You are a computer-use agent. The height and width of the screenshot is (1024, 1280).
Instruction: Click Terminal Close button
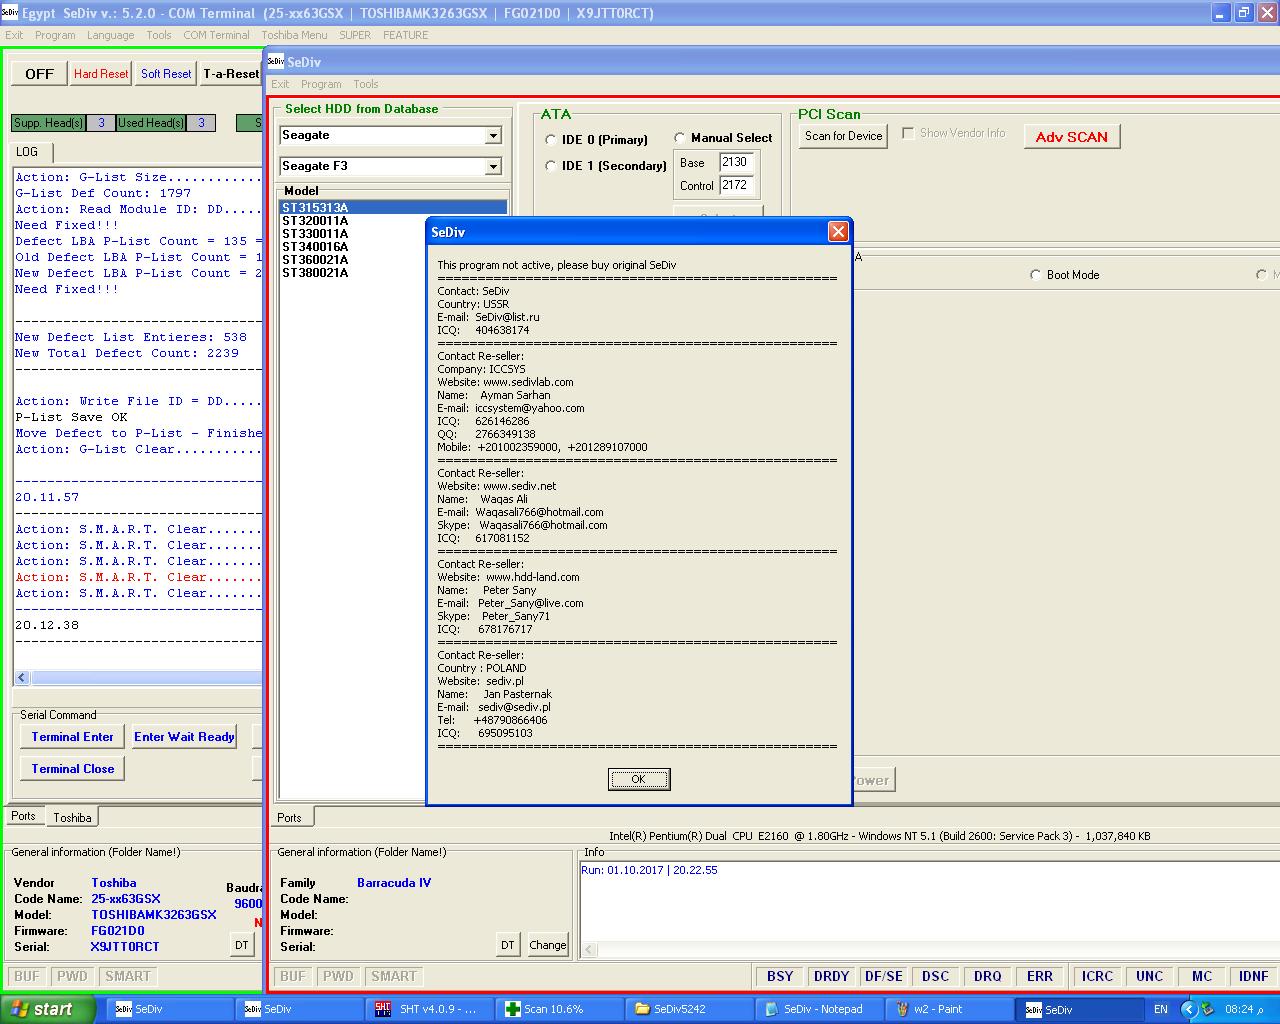click(x=72, y=769)
